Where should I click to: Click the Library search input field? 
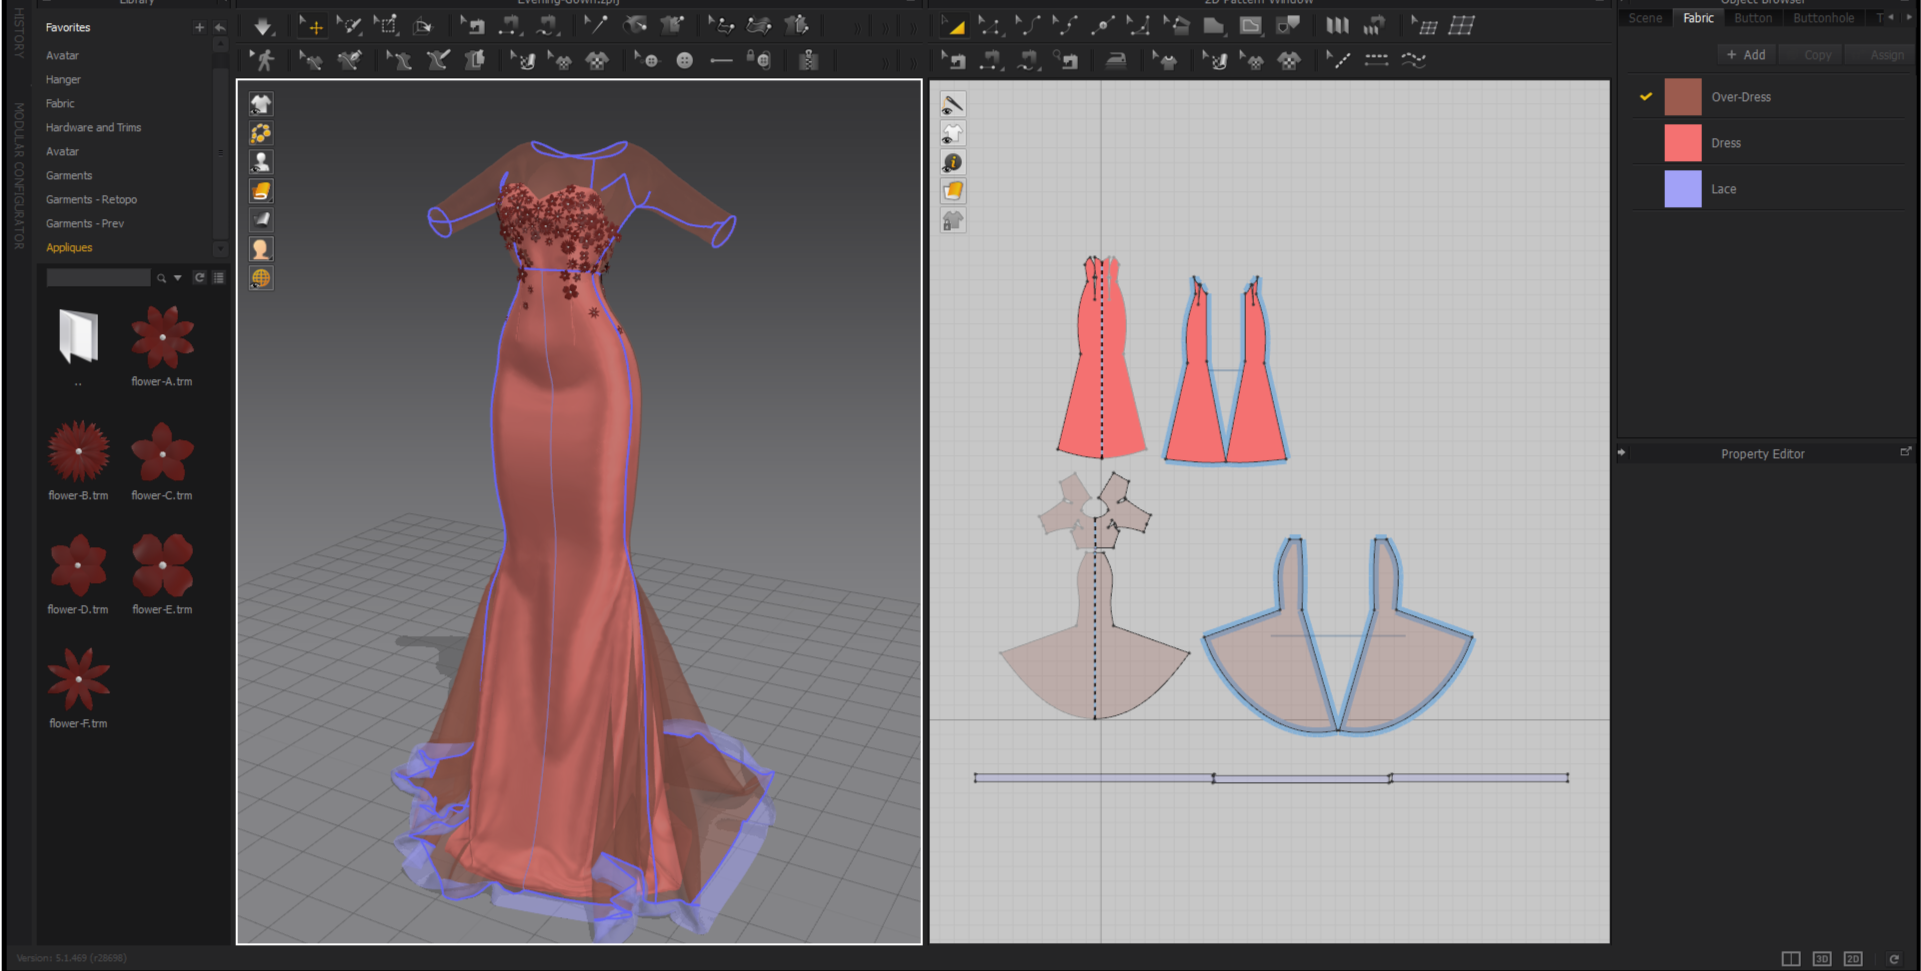pyautogui.click(x=98, y=278)
